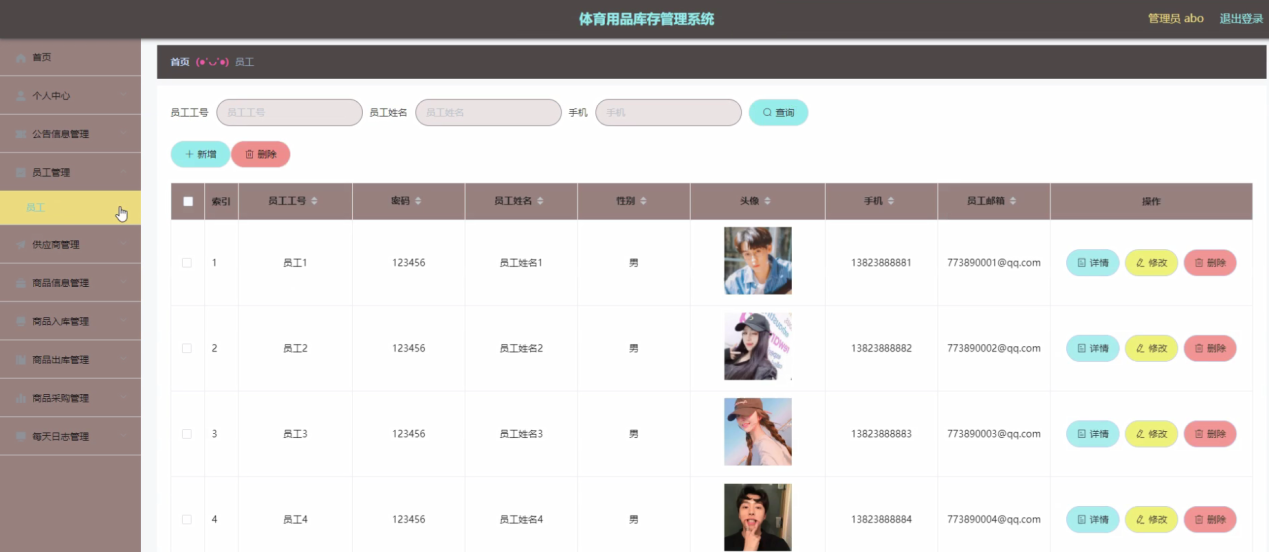Click the home icon beside 首页 in sidebar
The width and height of the screenshot is (1269, 552).
22,58
